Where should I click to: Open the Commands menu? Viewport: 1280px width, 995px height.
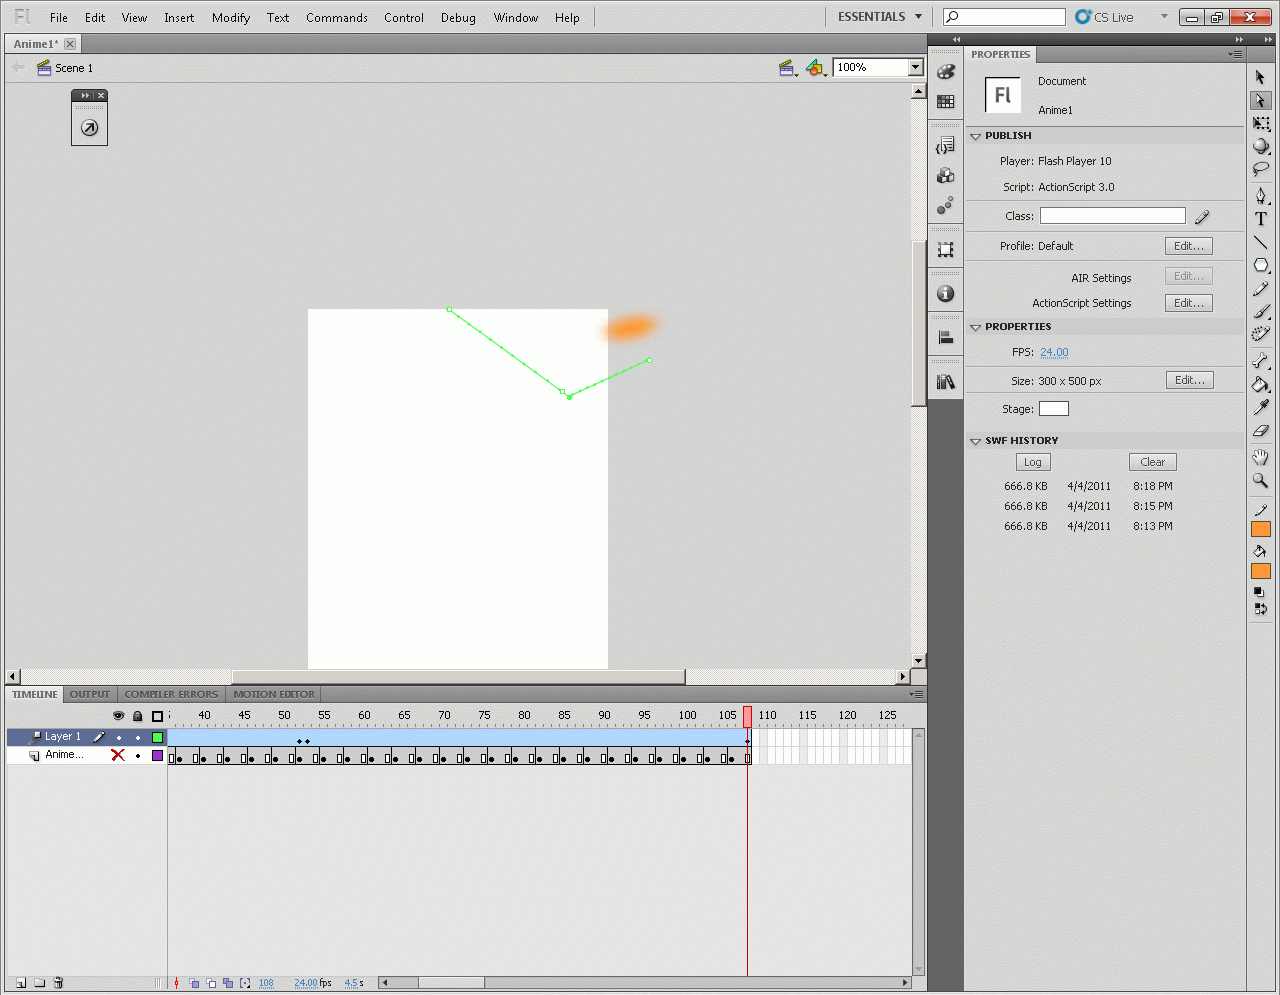[337, 18]
